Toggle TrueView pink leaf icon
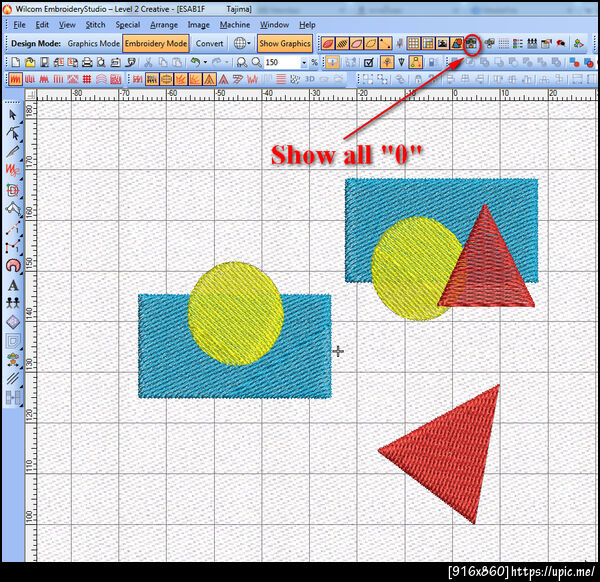This screenshot has width=600, height=582. [x=356, y=43]
